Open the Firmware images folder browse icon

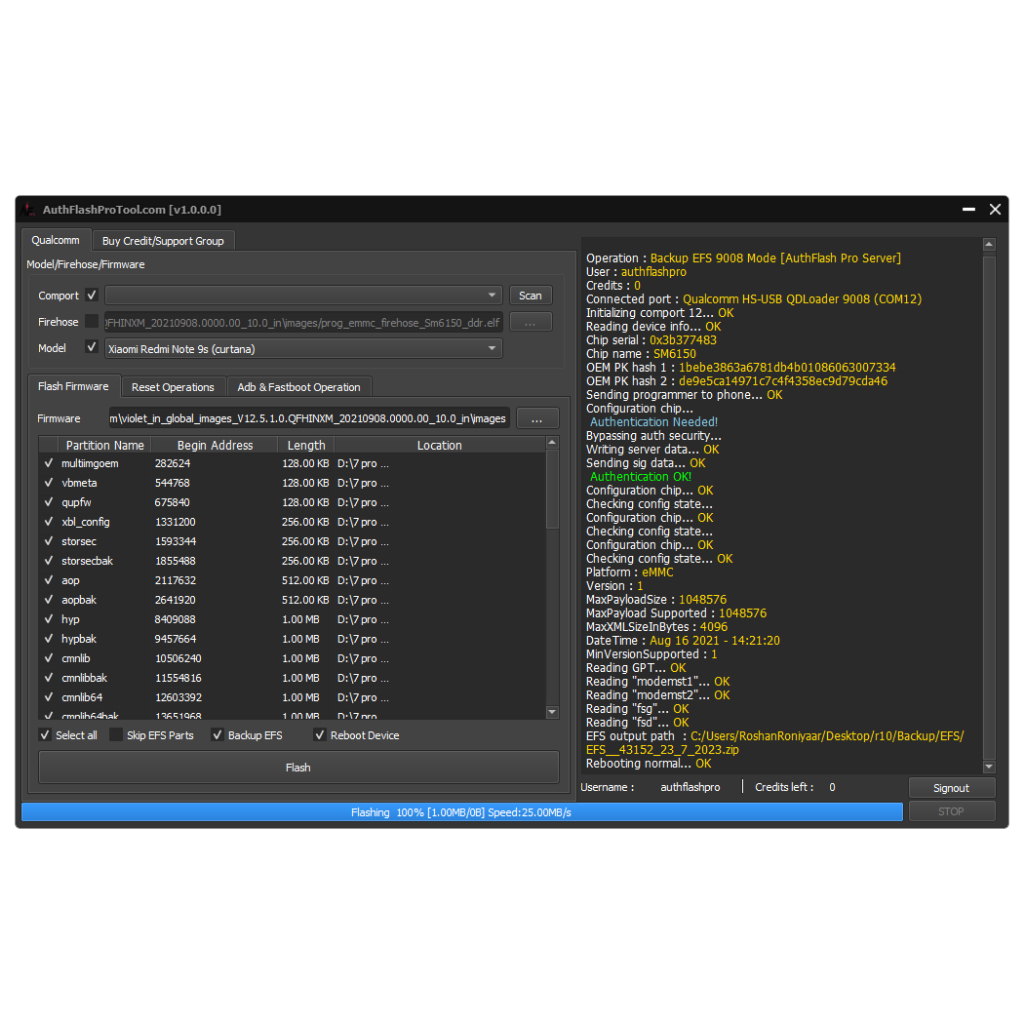[x=537, y=418]
